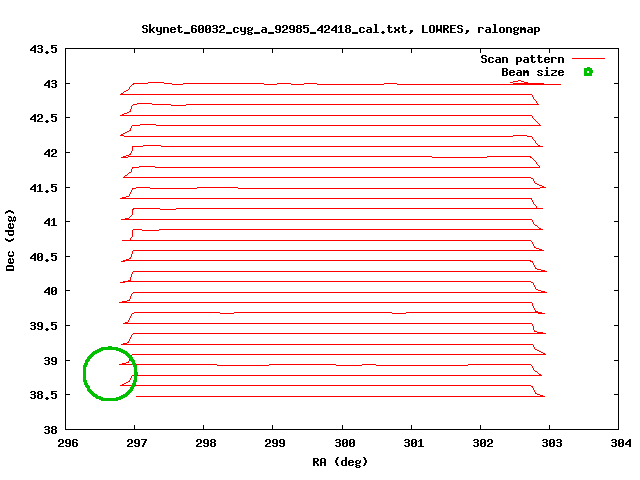Click the 'RA (deg)' axis label
Screen dimensions: 640x480
[x=340, y=462]
